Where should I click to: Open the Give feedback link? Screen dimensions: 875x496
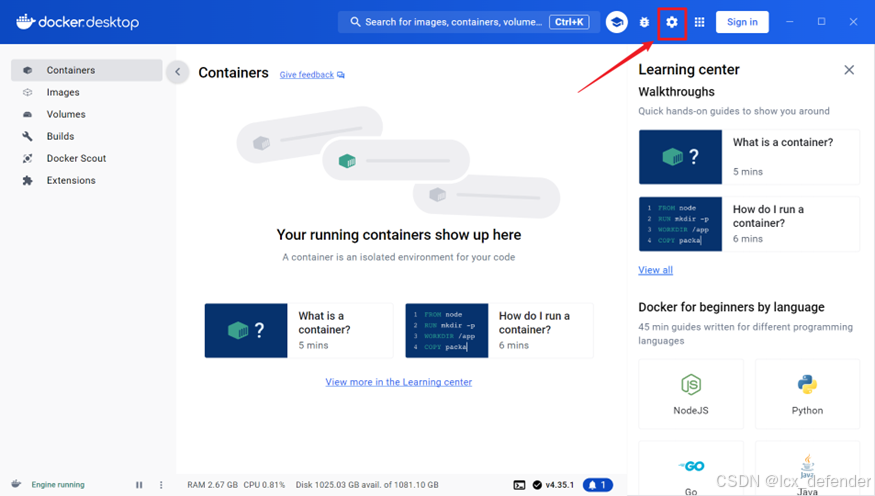coord(306,75)
